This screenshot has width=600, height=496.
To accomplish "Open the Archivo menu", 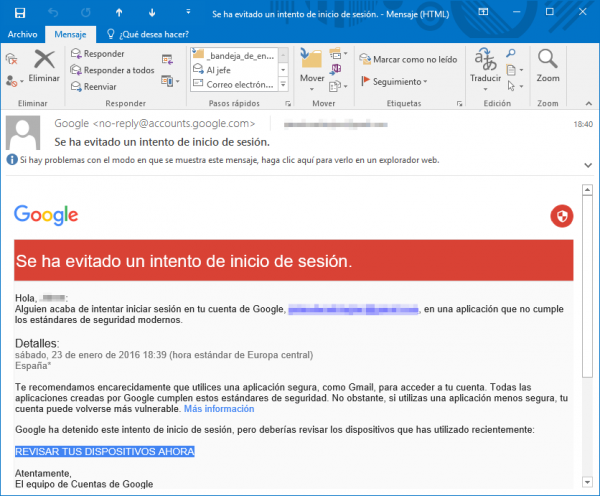I will [x=23, y=34].
